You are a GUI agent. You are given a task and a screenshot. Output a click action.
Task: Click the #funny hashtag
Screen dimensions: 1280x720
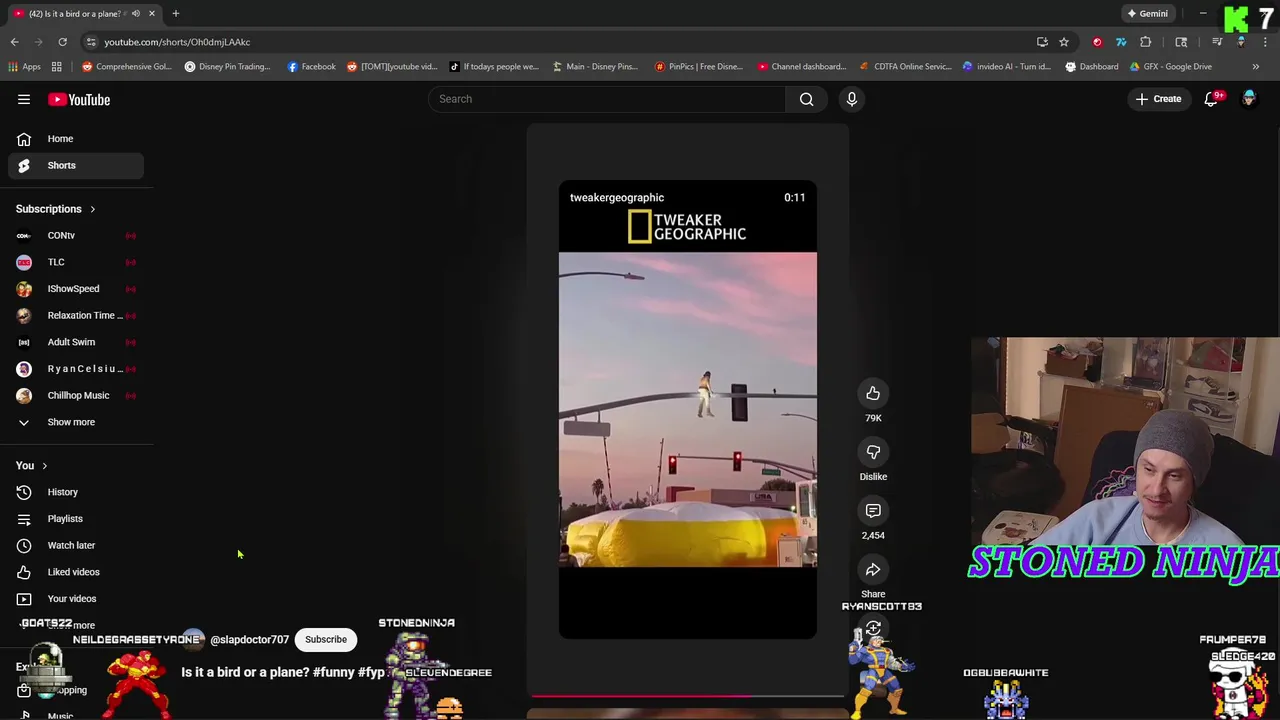[333, 672]
